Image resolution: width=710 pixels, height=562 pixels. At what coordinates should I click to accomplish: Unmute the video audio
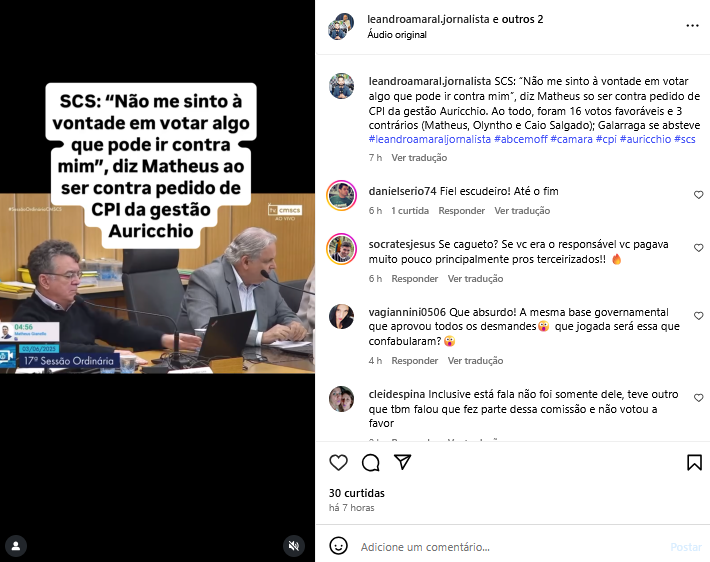pos(294,546)
